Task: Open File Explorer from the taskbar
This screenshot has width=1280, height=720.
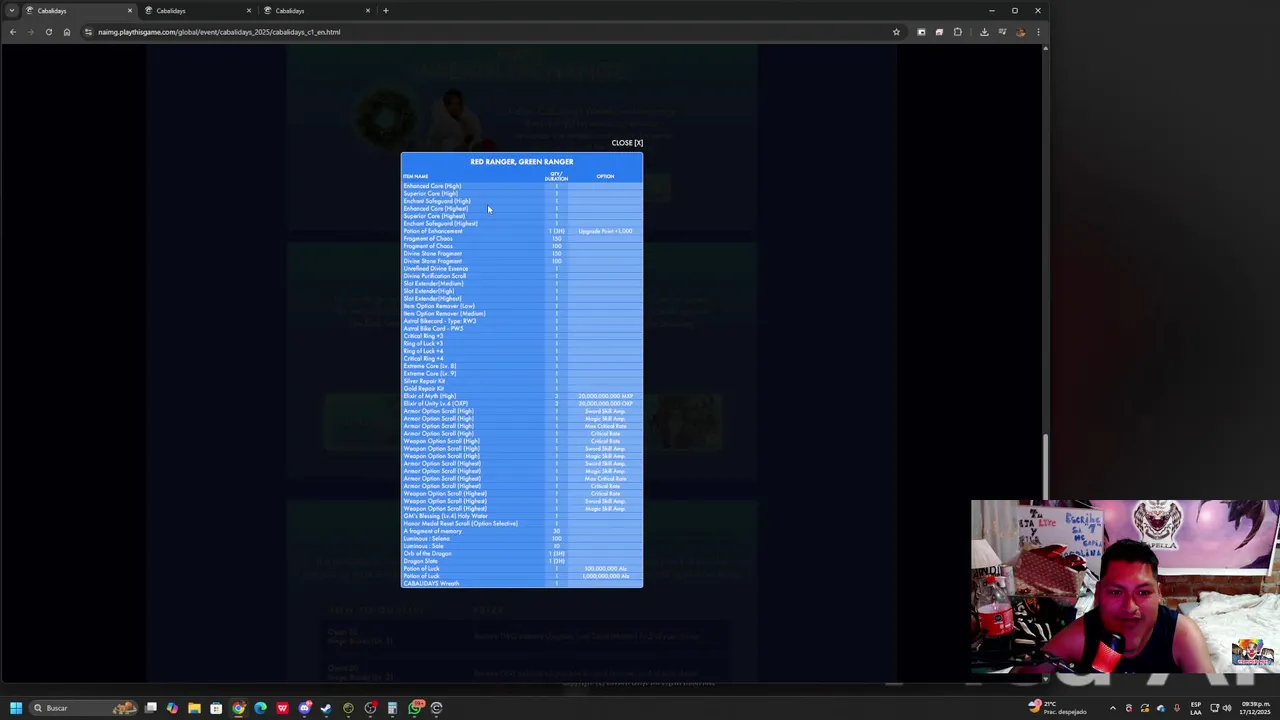Action: 194,708
